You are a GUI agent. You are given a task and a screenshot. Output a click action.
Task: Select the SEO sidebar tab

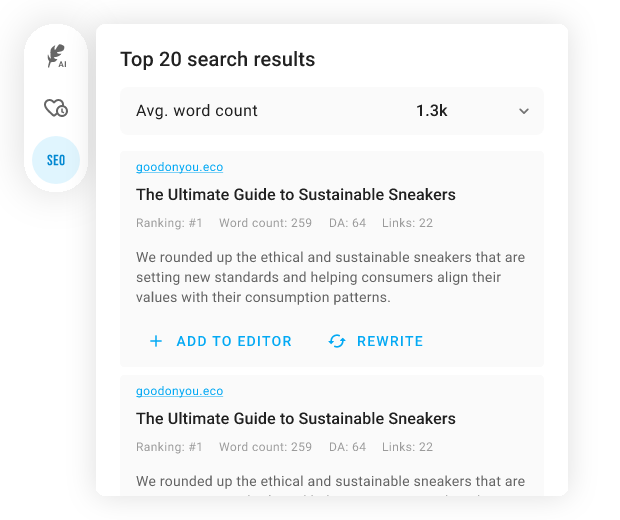coord(56,160)
